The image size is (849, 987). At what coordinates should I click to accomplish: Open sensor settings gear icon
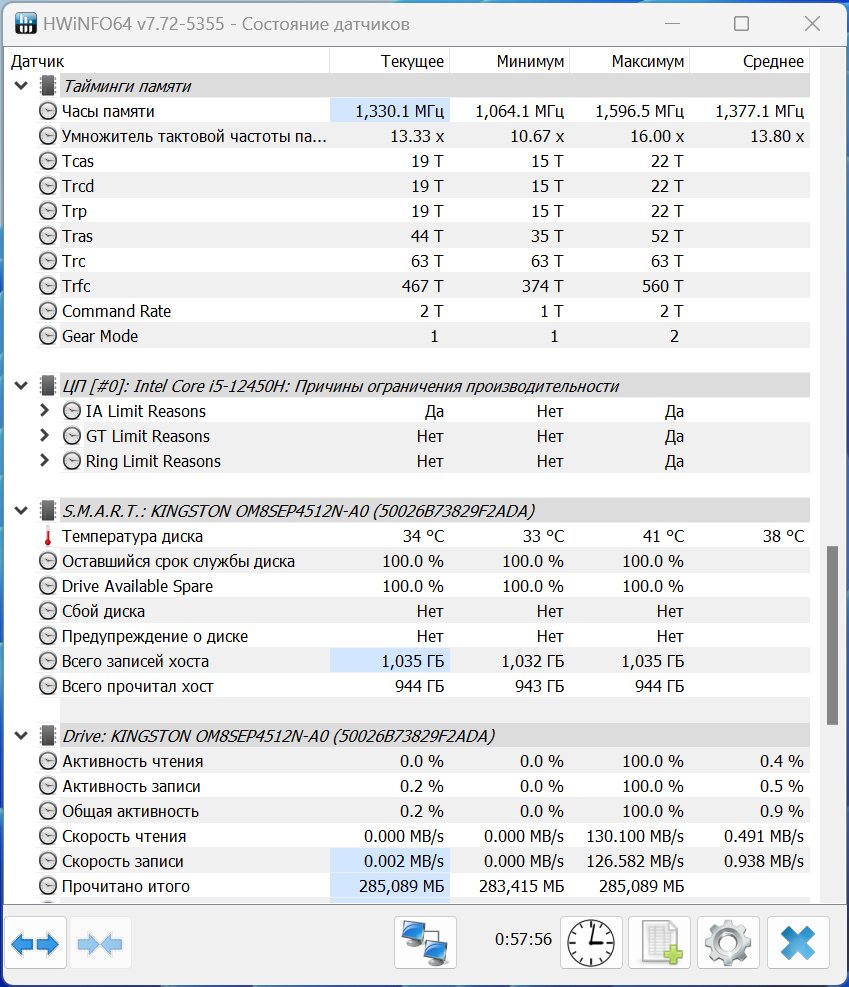728,942
